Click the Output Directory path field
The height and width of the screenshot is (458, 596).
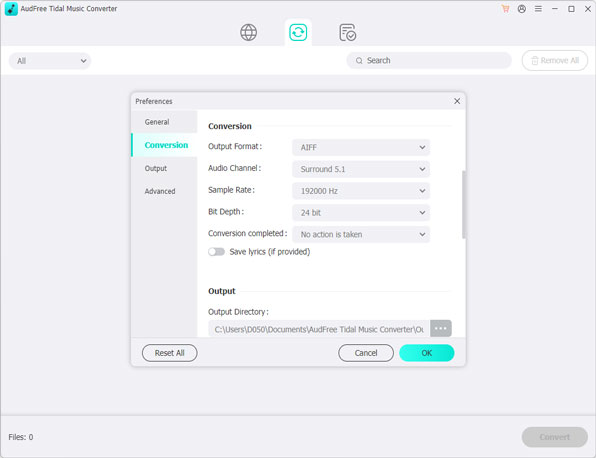pos(319,329)
